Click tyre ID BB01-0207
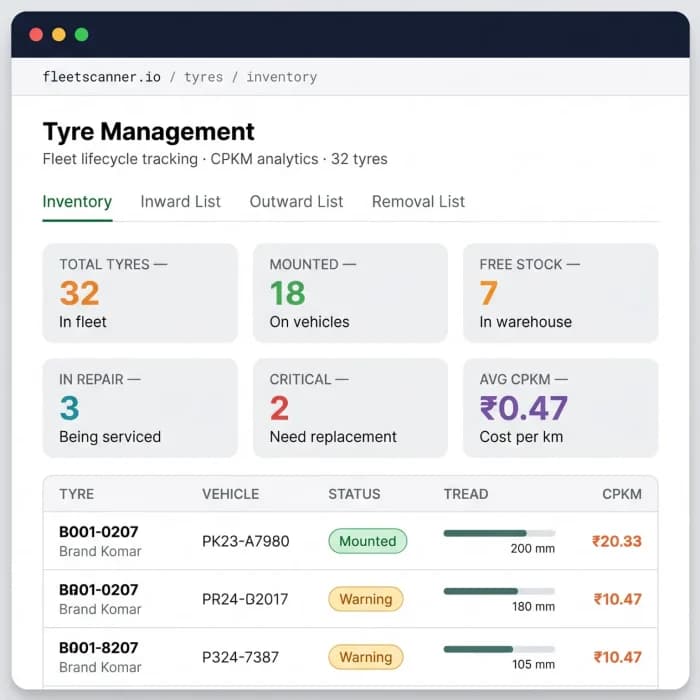Viewport: 700px width, 700px height. pos(99,590)
